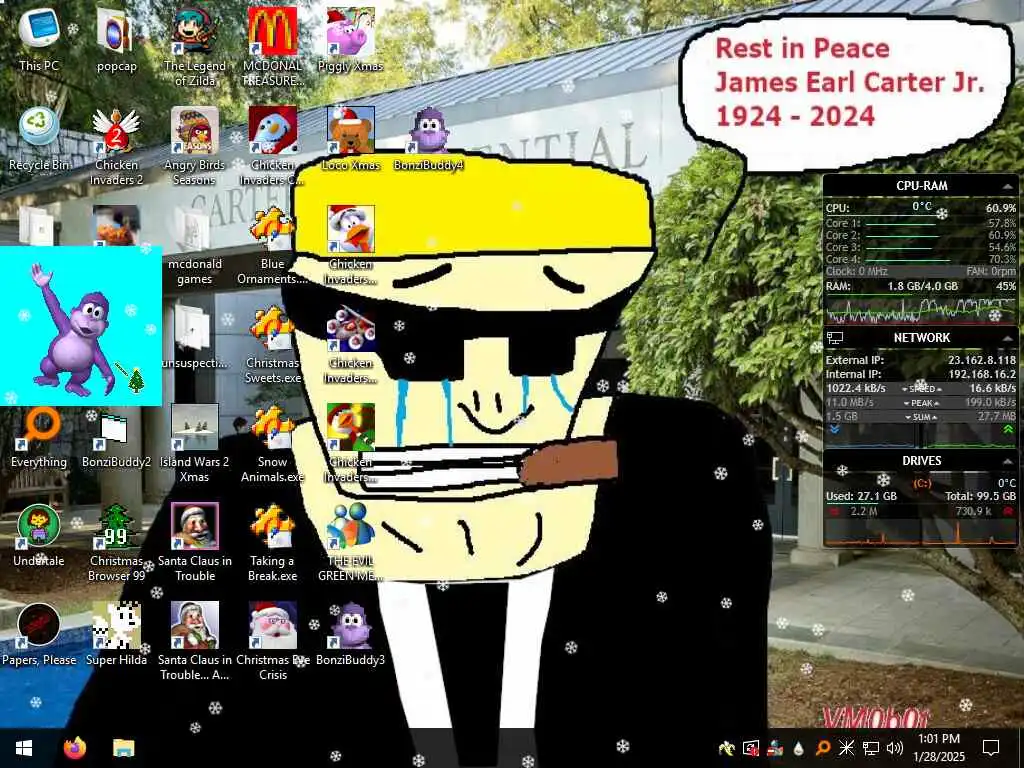Run Taking a Break.exe icon

tap(273, 543)
